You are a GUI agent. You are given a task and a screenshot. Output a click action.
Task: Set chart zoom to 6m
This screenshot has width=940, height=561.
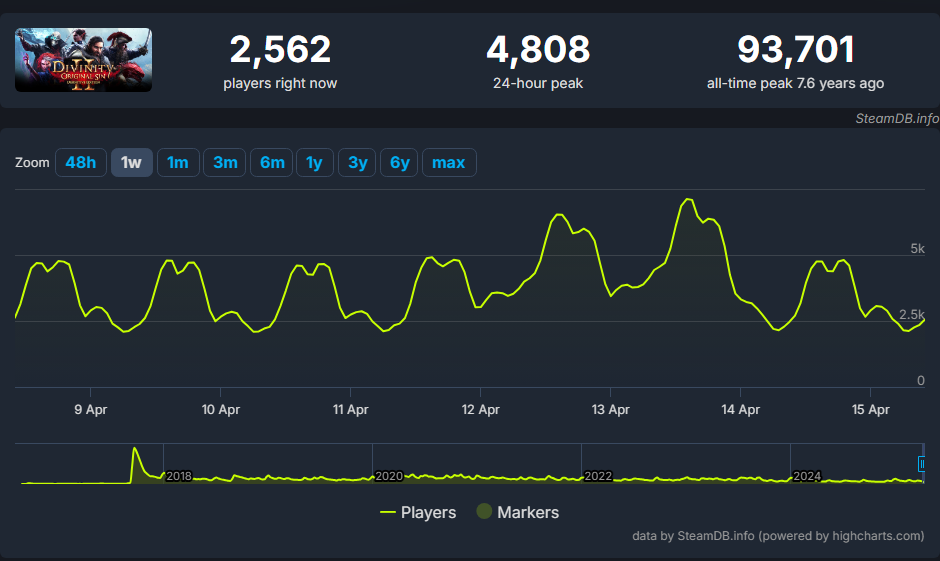(272, 162)
